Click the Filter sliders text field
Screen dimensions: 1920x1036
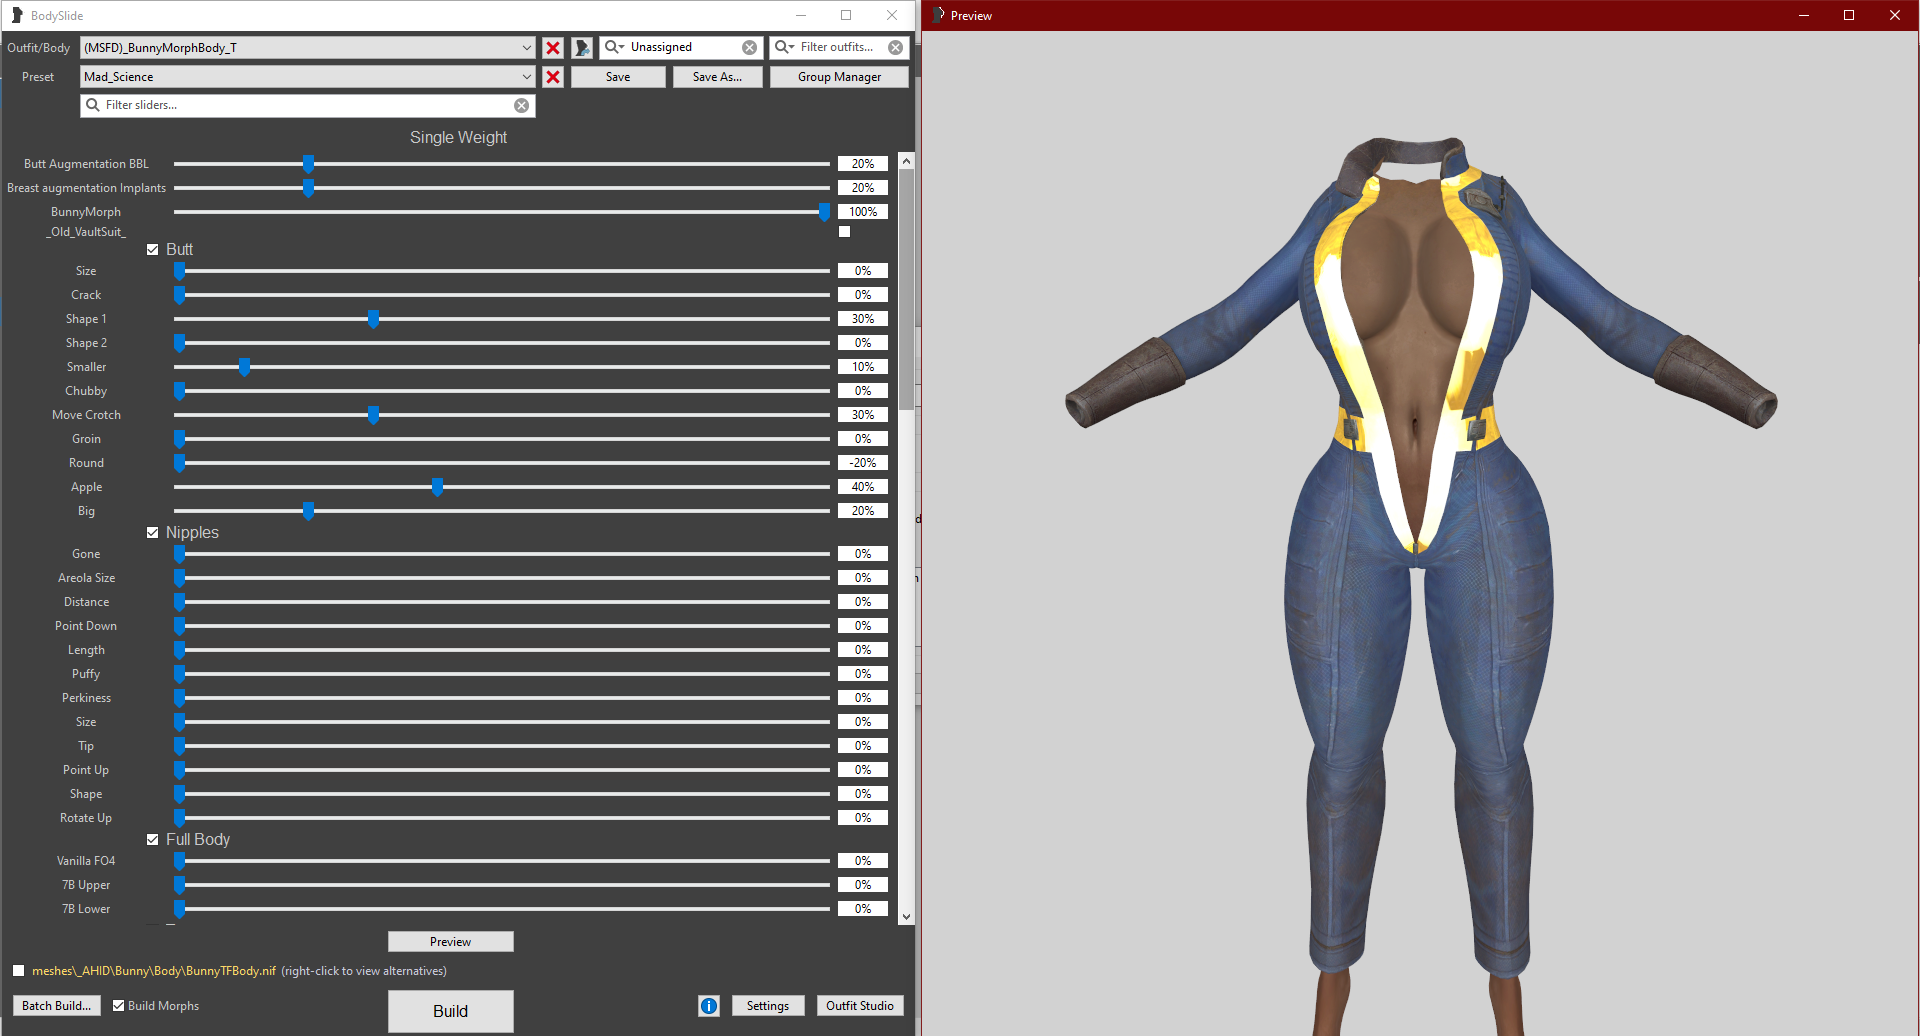coord(308,105)
